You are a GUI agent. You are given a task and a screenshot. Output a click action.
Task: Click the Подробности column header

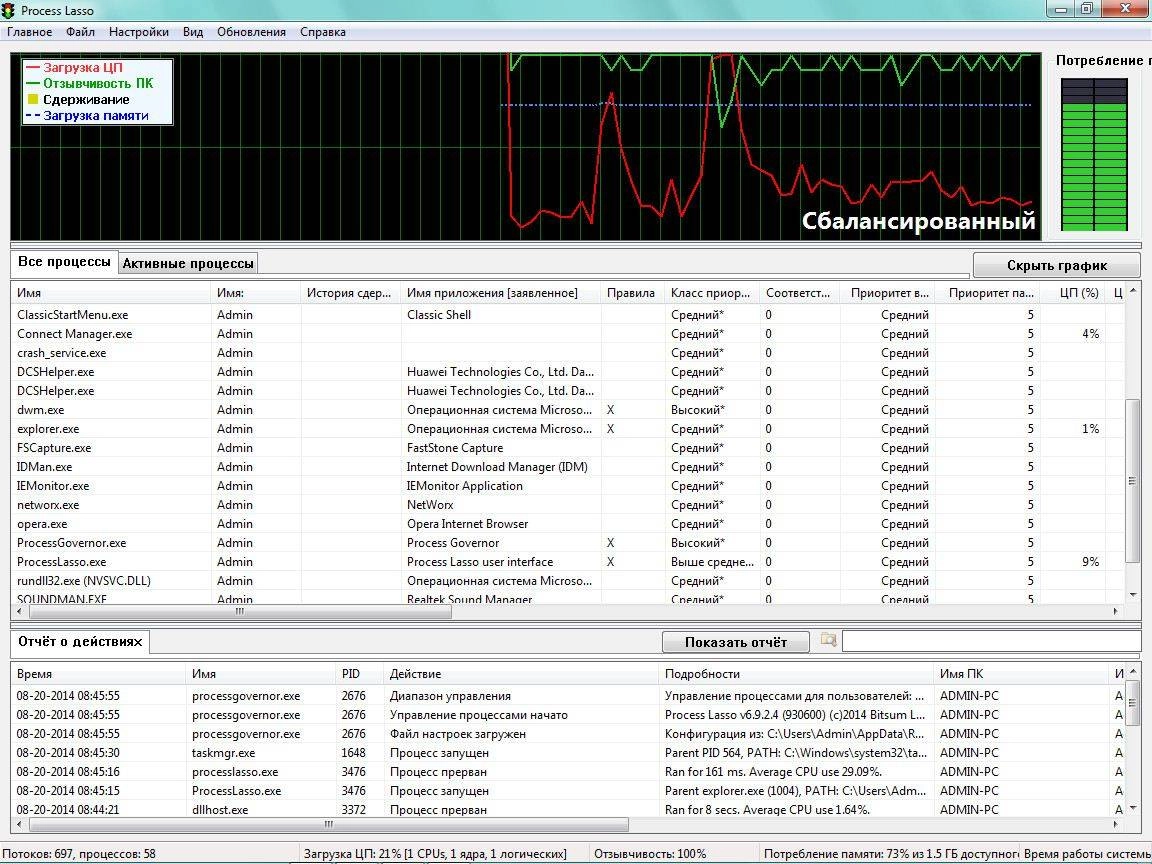796,674
